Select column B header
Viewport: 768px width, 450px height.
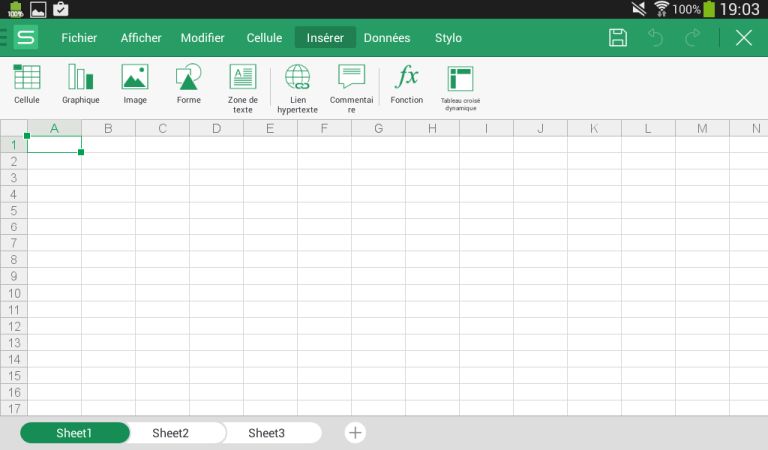[108, 128]
